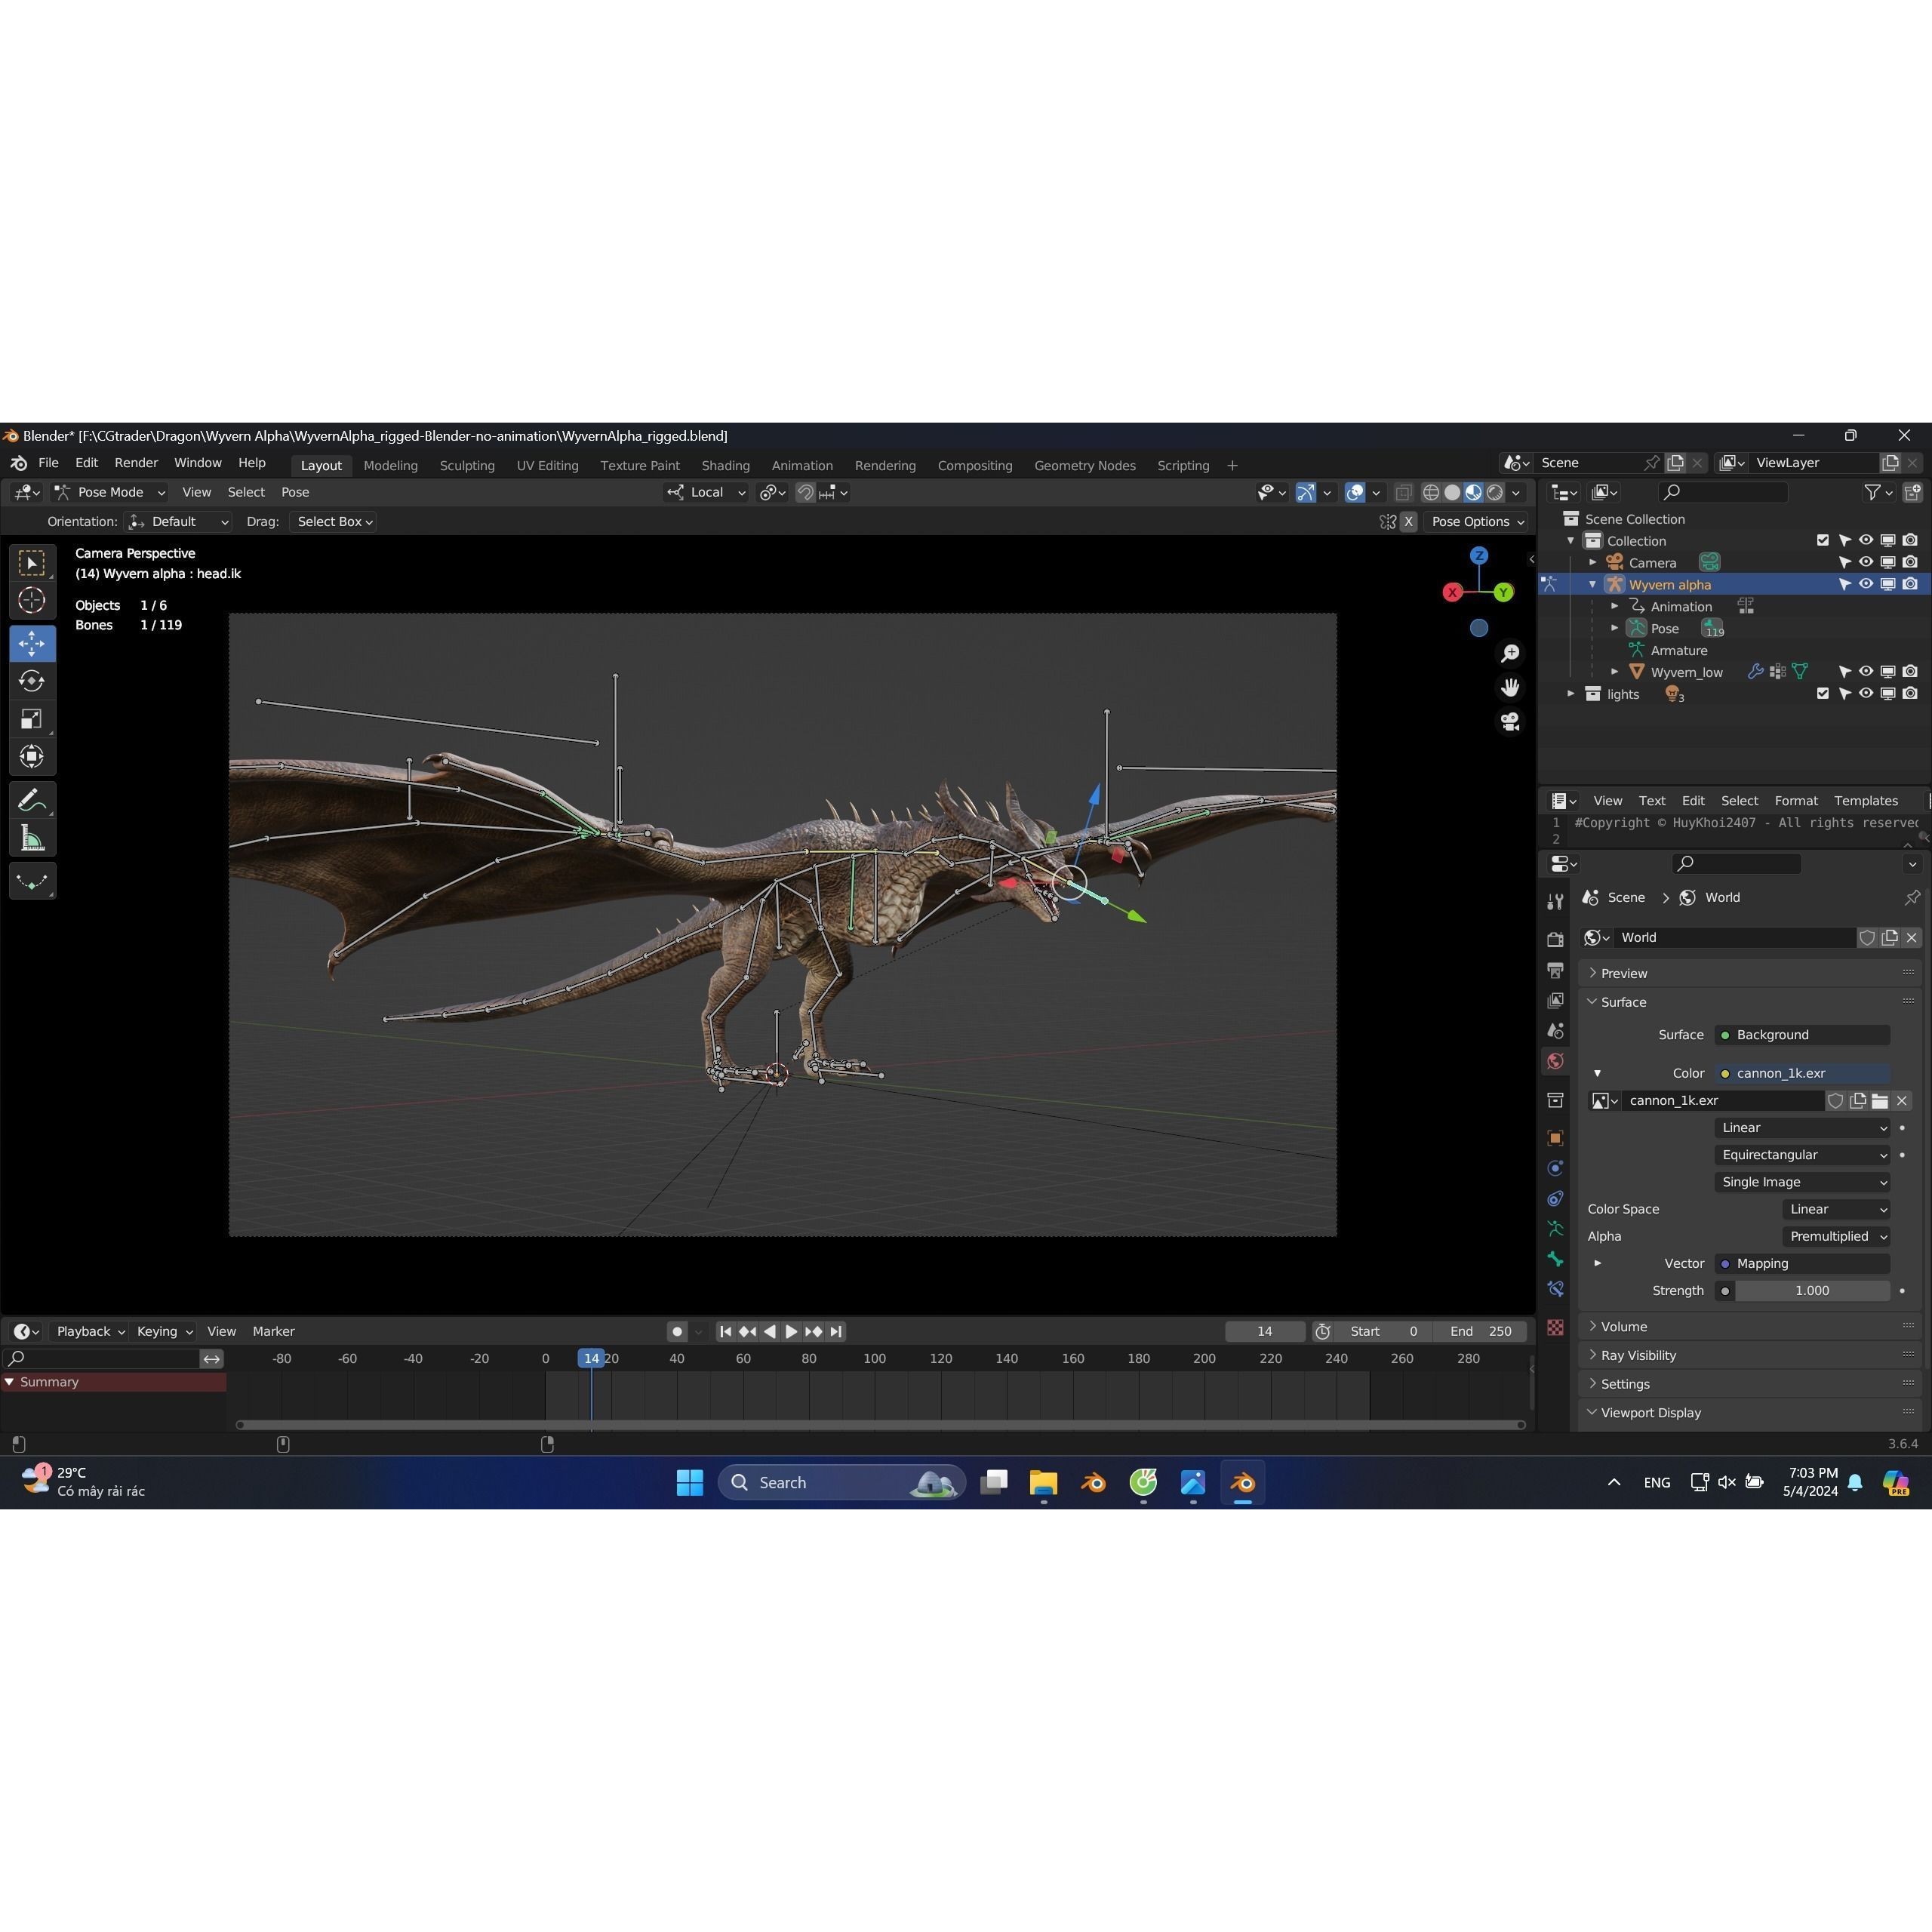Toggle auto keying record button
This screenshot has height=1932, width=1932.
pyautogui.click(x=677, y=1331)
